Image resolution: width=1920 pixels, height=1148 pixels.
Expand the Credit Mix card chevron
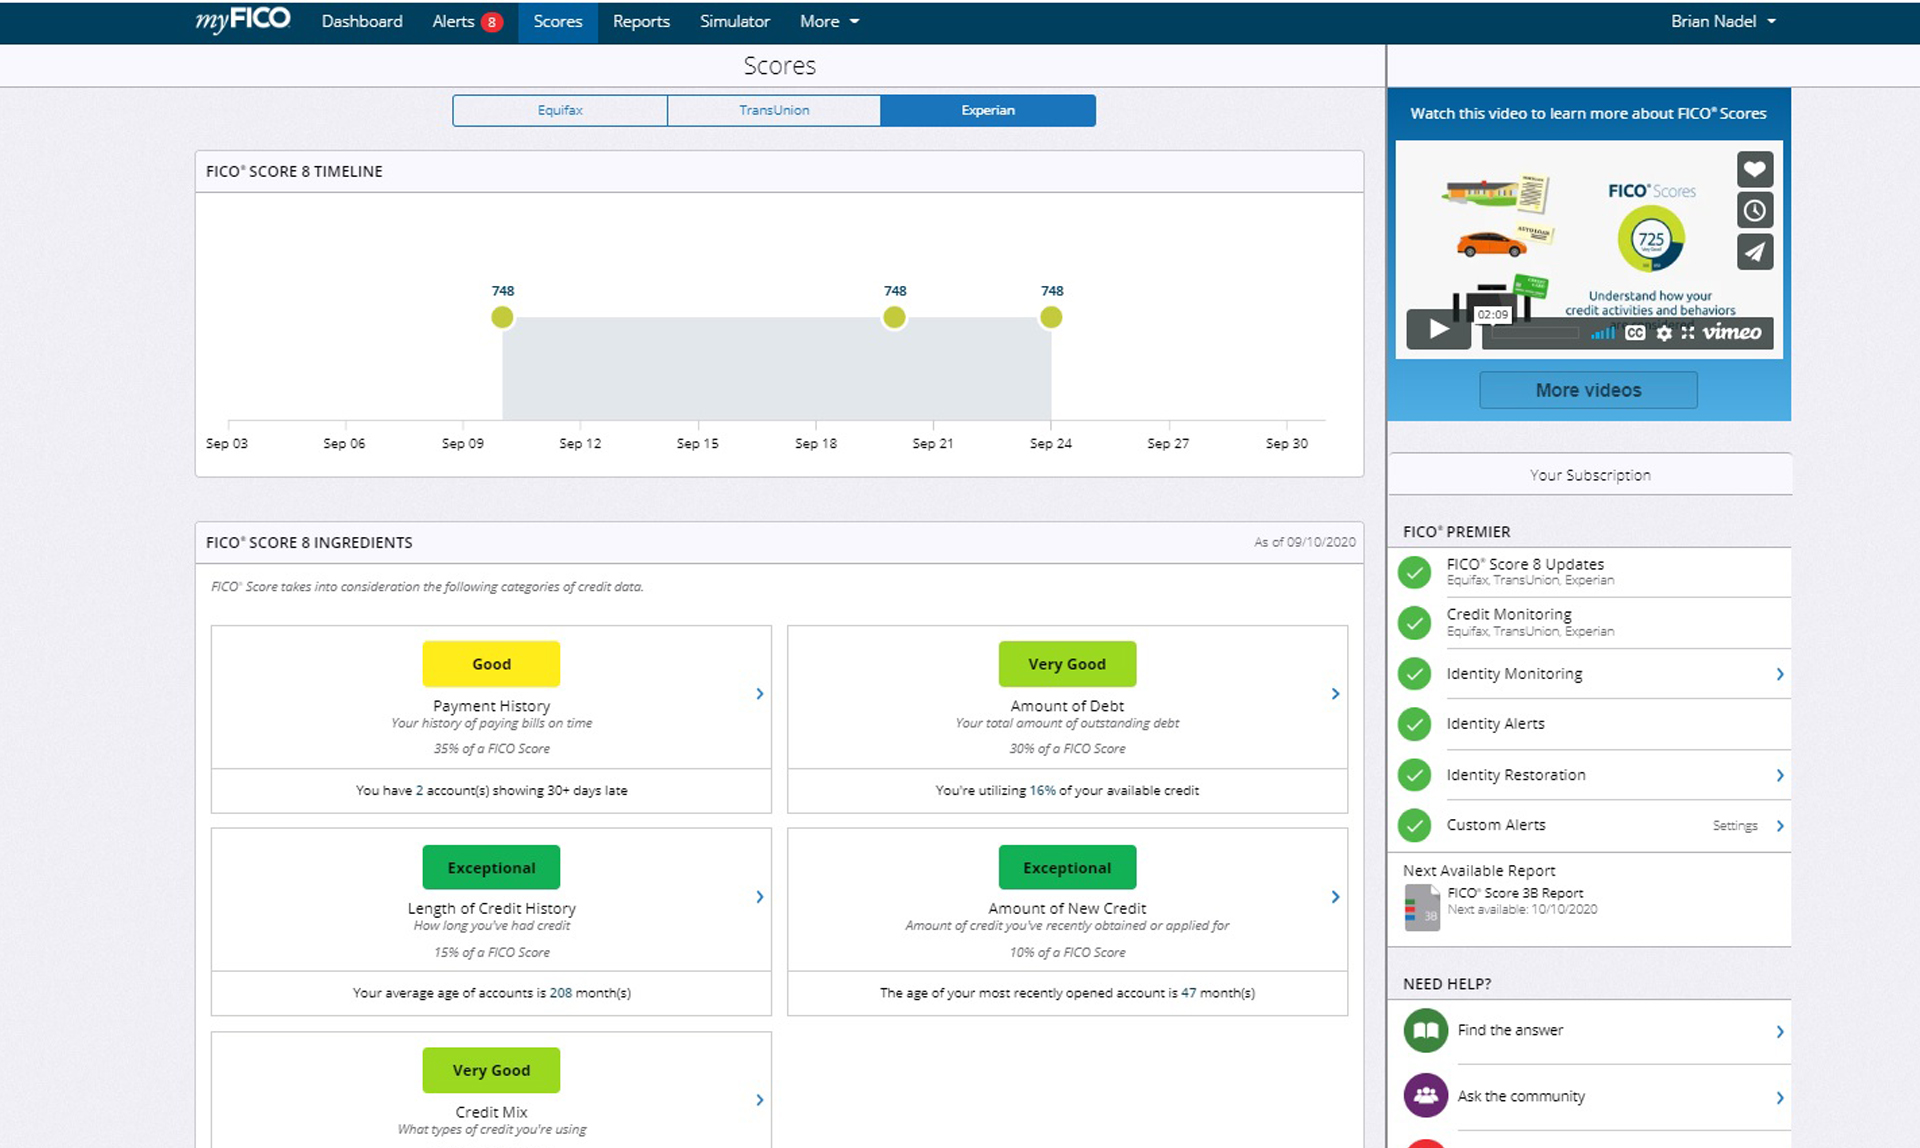click(760, 1100)
